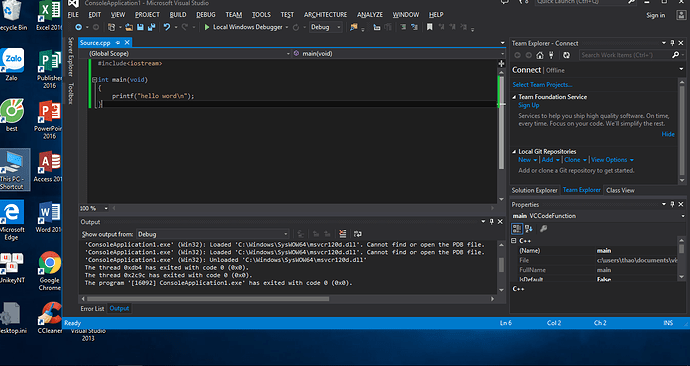This screenshot has height=366, width=690.
Task: Open the ARCHITECTURE menu
Action: tap(325, 15)
